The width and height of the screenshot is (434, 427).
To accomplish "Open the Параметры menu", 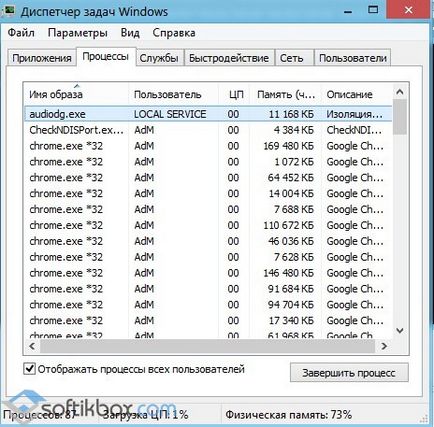I will pyautogui.click(x=77, y=33).
